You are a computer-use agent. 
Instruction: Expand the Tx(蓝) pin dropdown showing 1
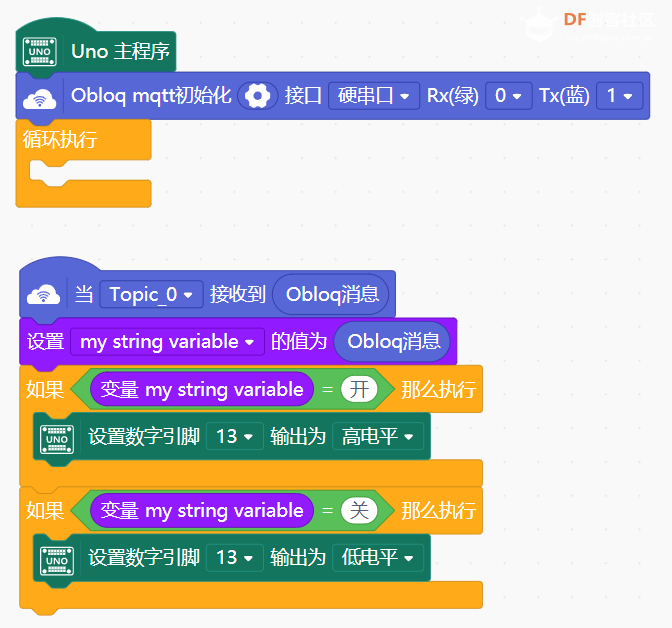click(619, 96)
